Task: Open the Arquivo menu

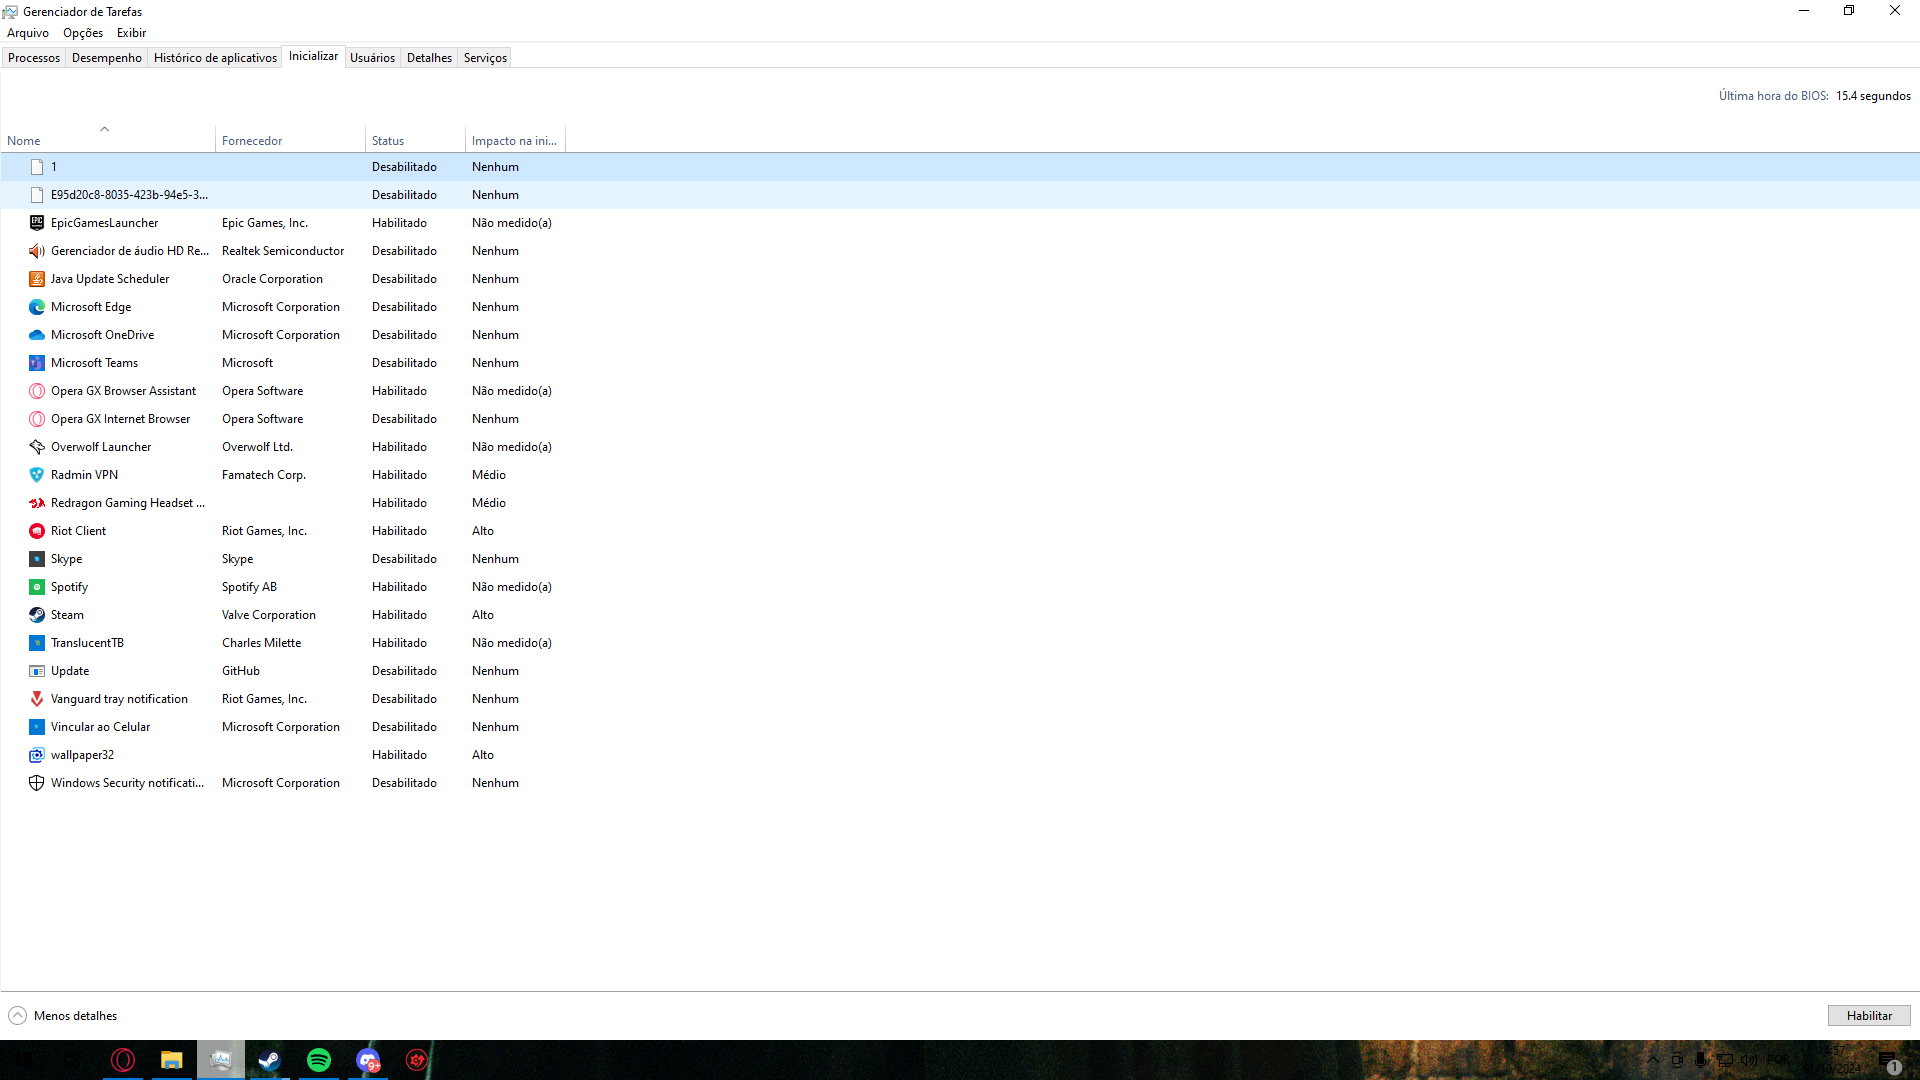Action: coord(28,33)
